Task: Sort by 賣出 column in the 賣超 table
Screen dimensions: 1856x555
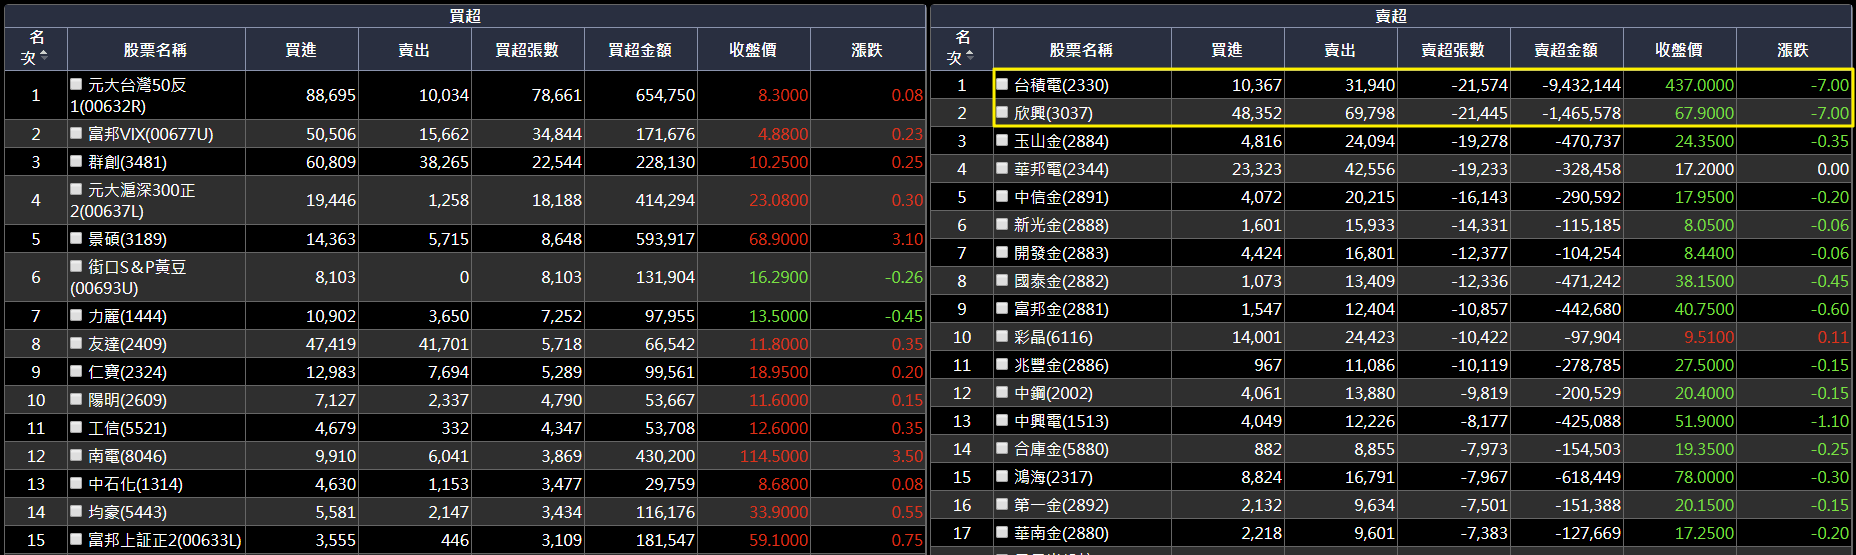Action: click(1340, 49)
